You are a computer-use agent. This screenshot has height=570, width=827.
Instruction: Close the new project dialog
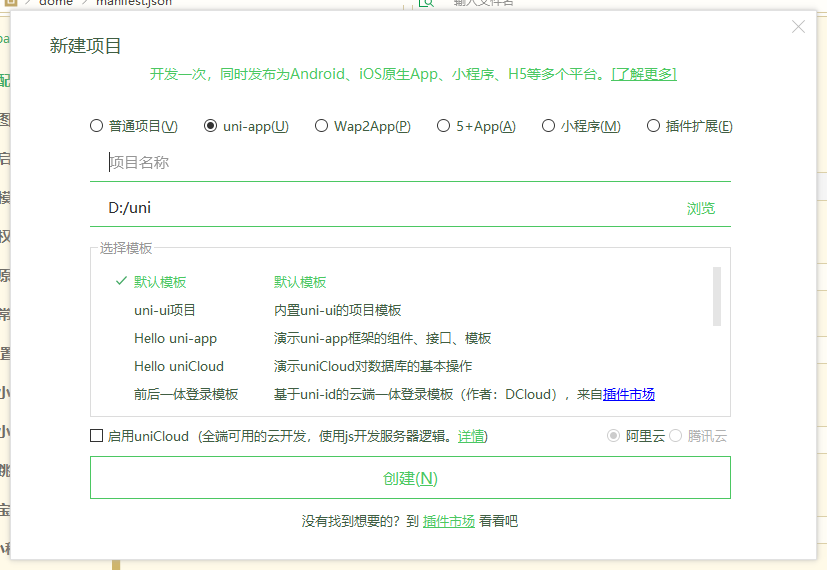click(798, 27)
